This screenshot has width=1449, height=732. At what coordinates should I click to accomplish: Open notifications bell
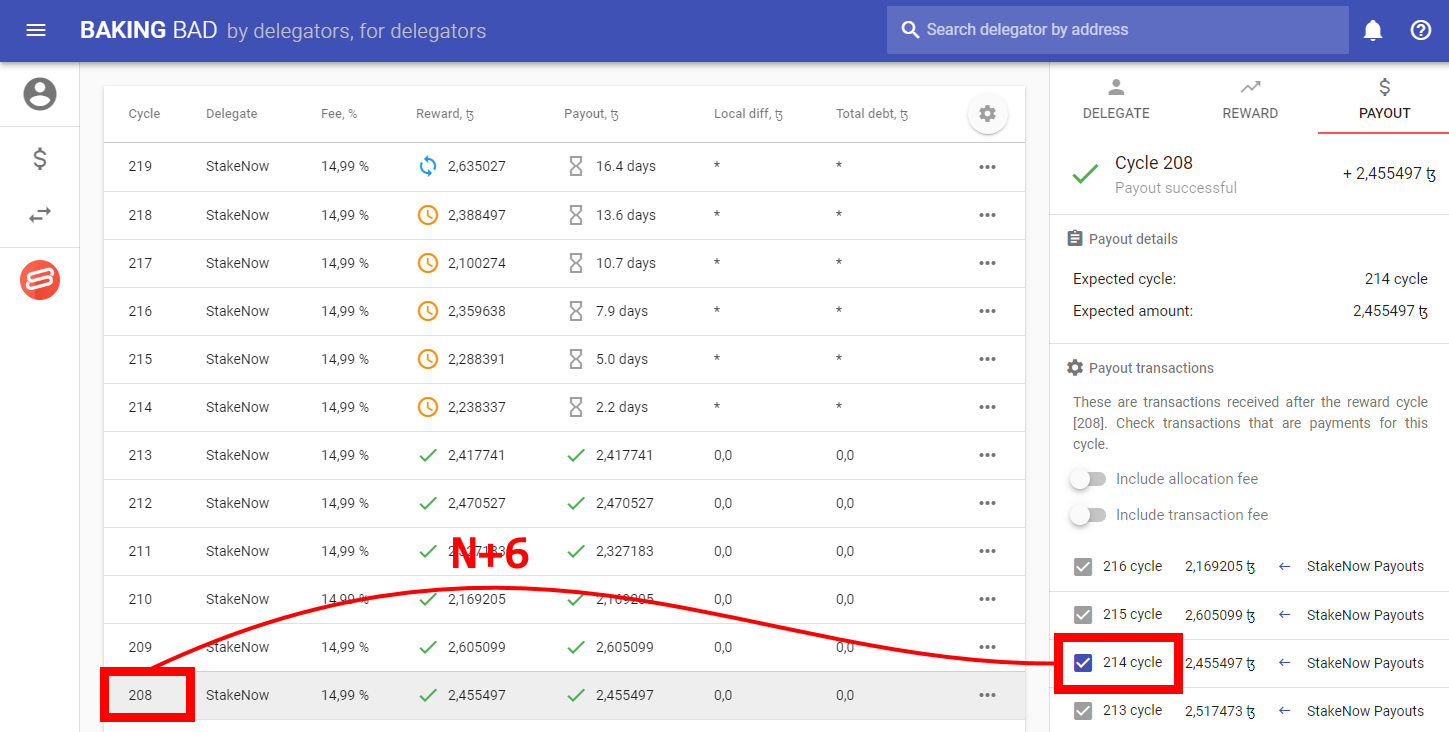click(1373, 30)
